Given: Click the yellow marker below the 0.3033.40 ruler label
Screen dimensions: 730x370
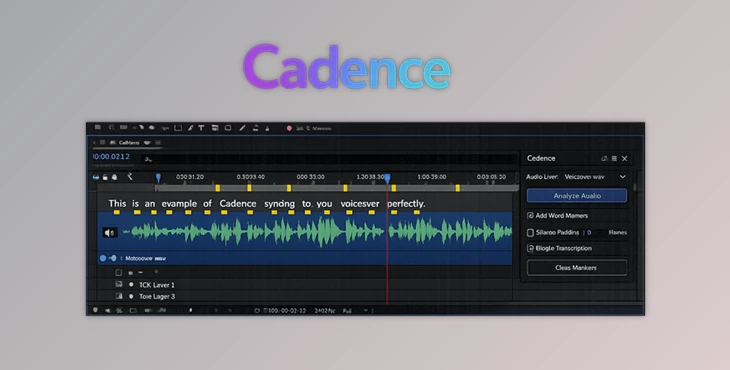Looking at the screenshot, I should [x=250, y=188].
